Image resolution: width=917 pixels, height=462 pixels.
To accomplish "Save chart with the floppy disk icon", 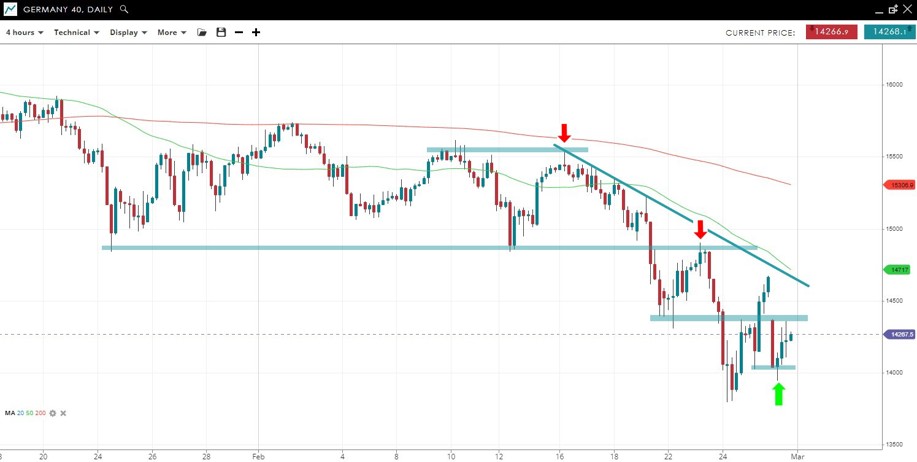I will pos(221,32).
